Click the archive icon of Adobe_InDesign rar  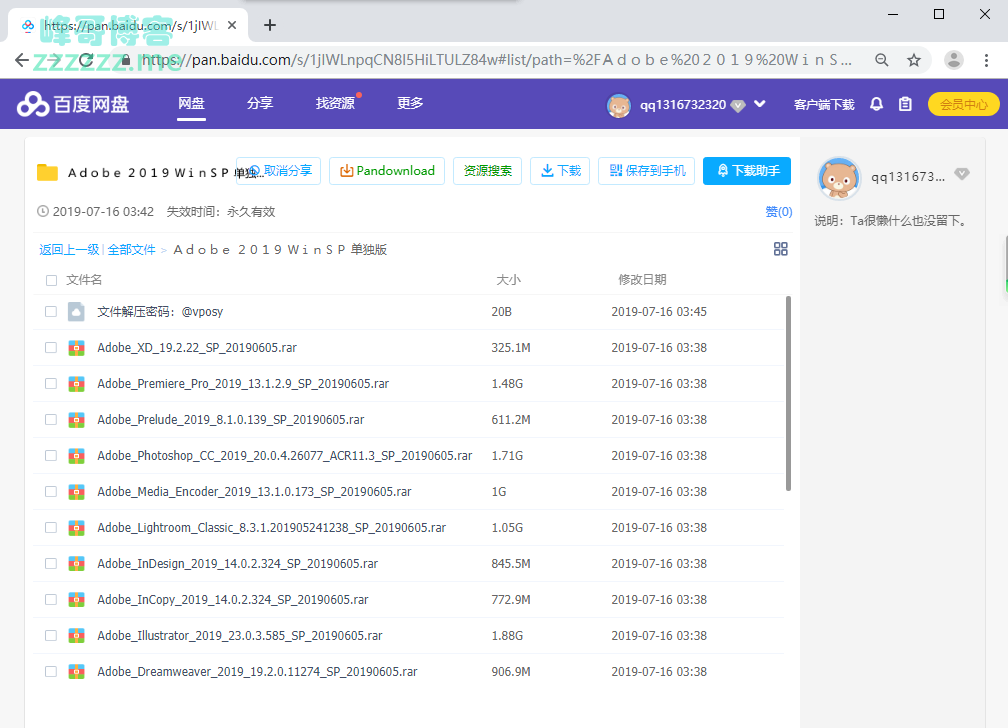pos(76,564)
